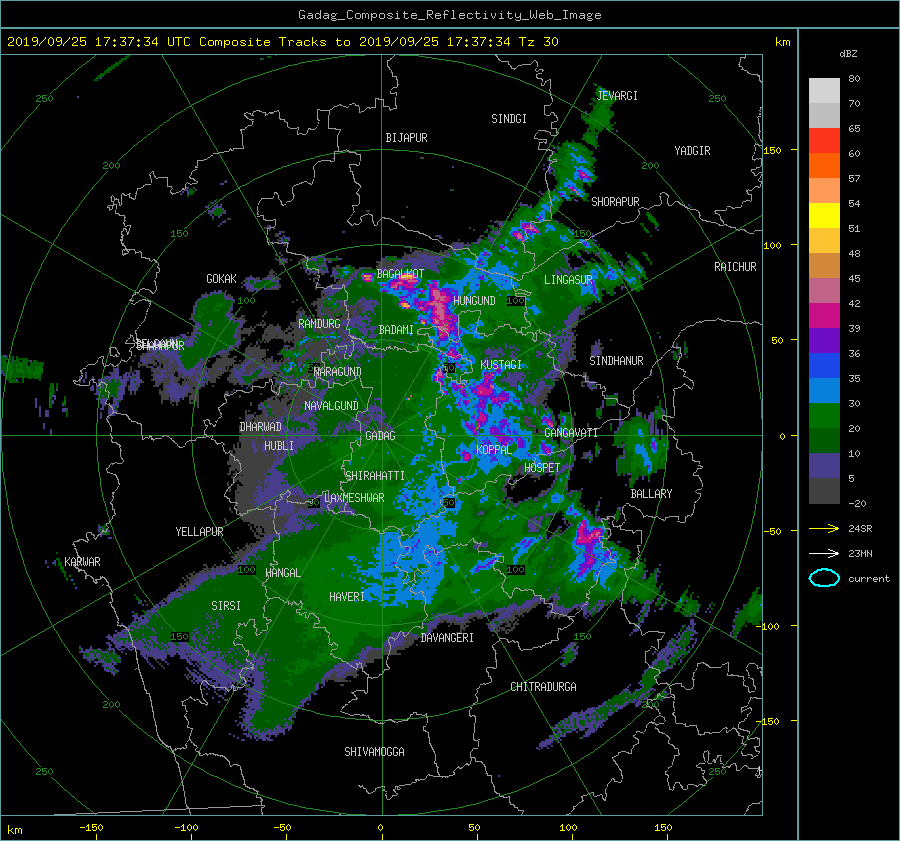This screenshot has width=900, height=841.
Task: Click the LAXMESHWAR city label
Action: 354,498
